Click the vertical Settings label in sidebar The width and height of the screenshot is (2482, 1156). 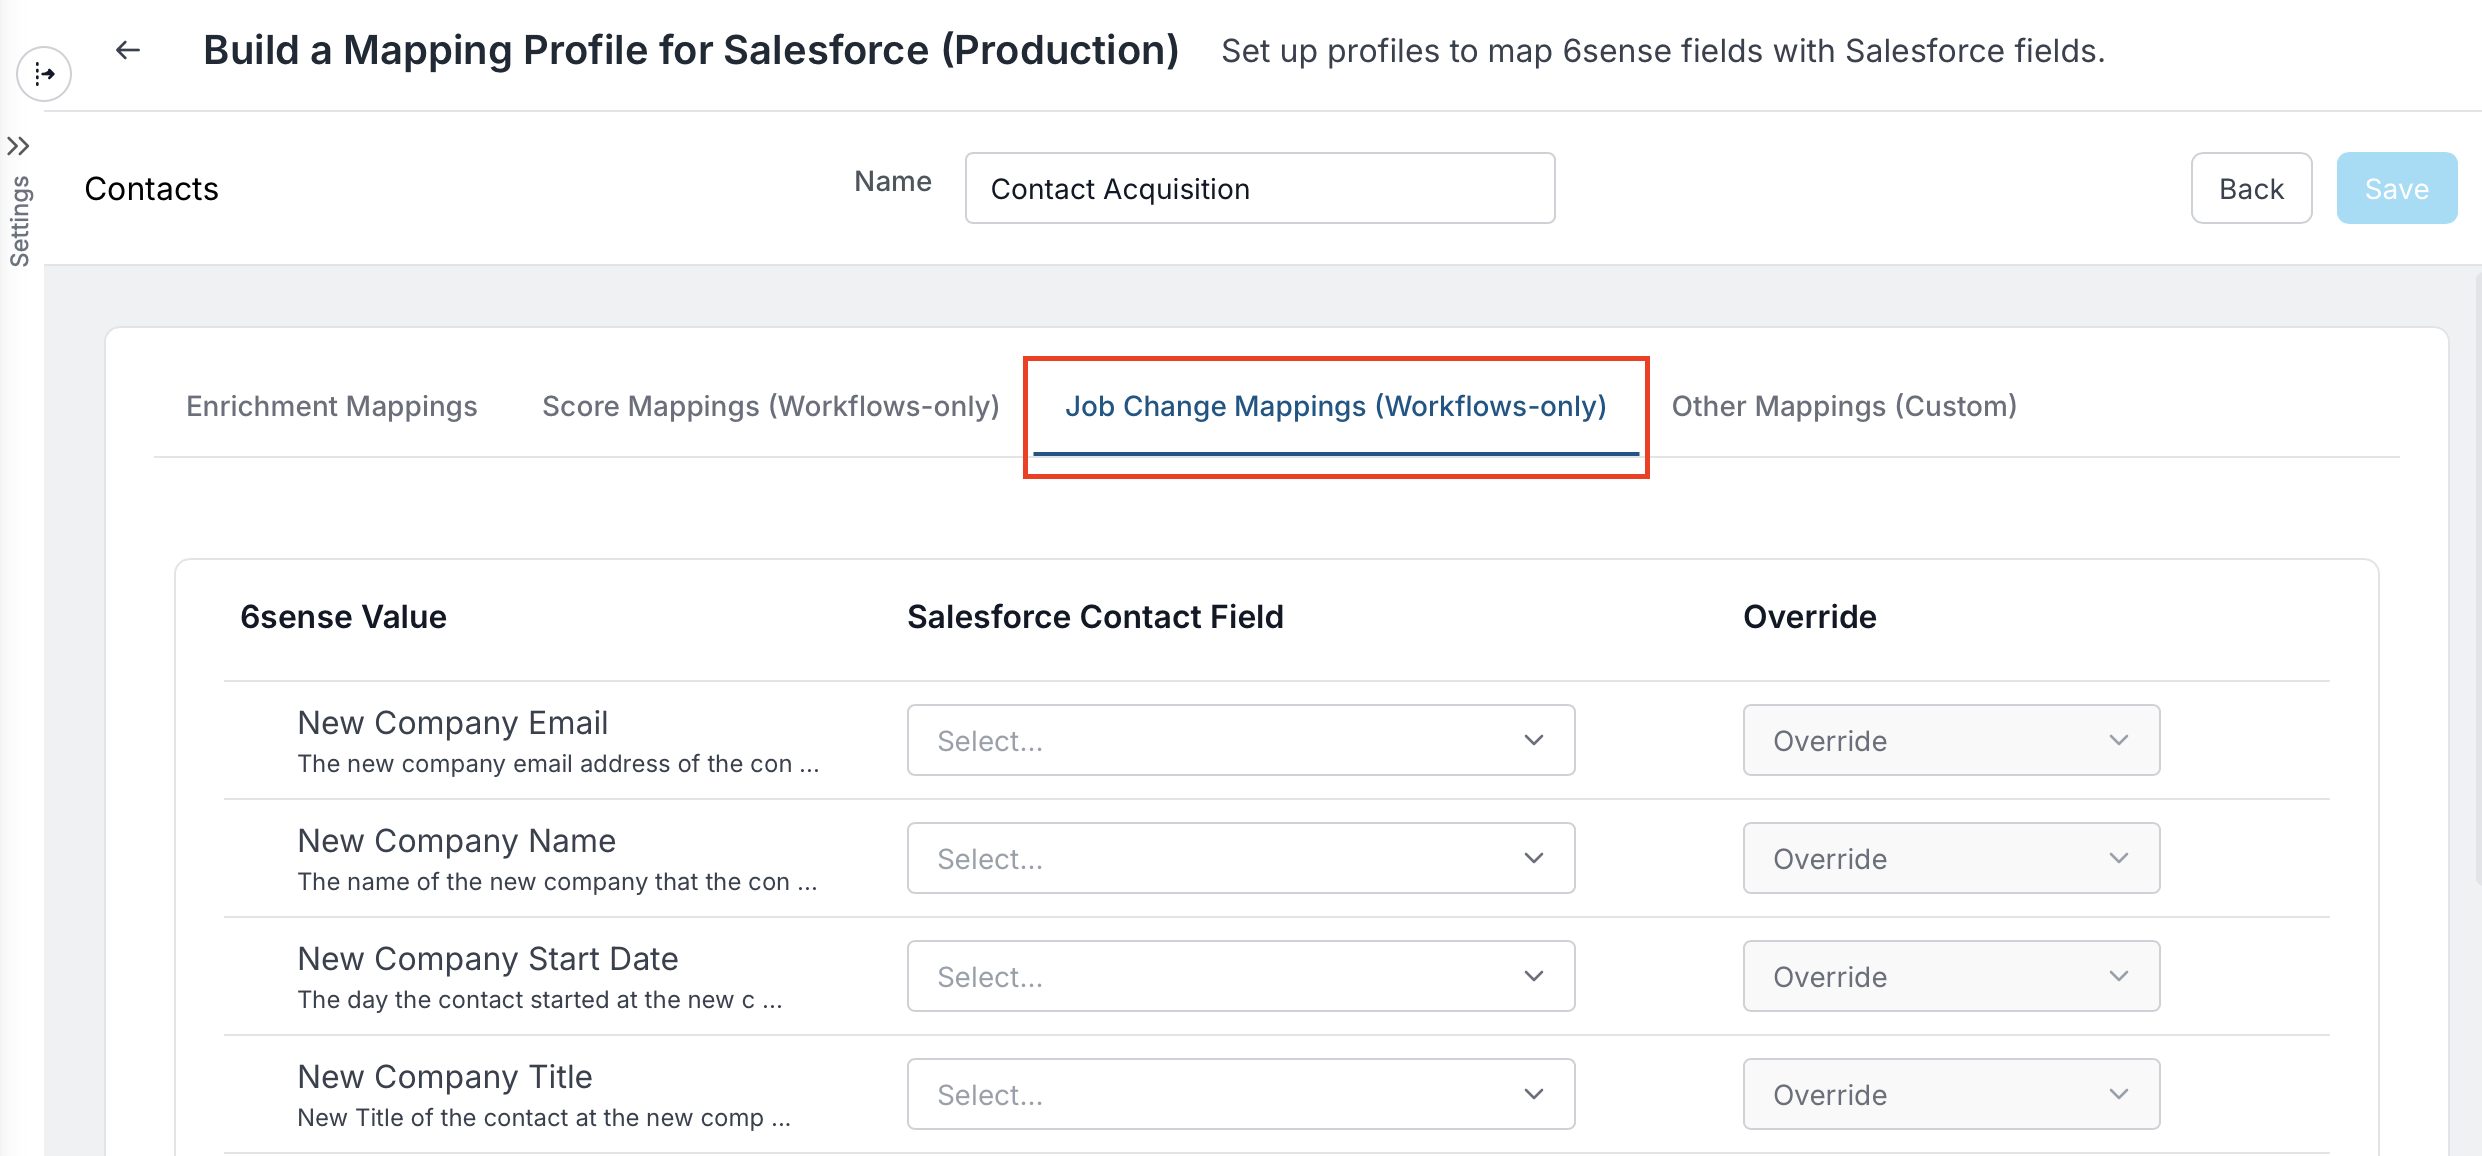tap(19, 221)
